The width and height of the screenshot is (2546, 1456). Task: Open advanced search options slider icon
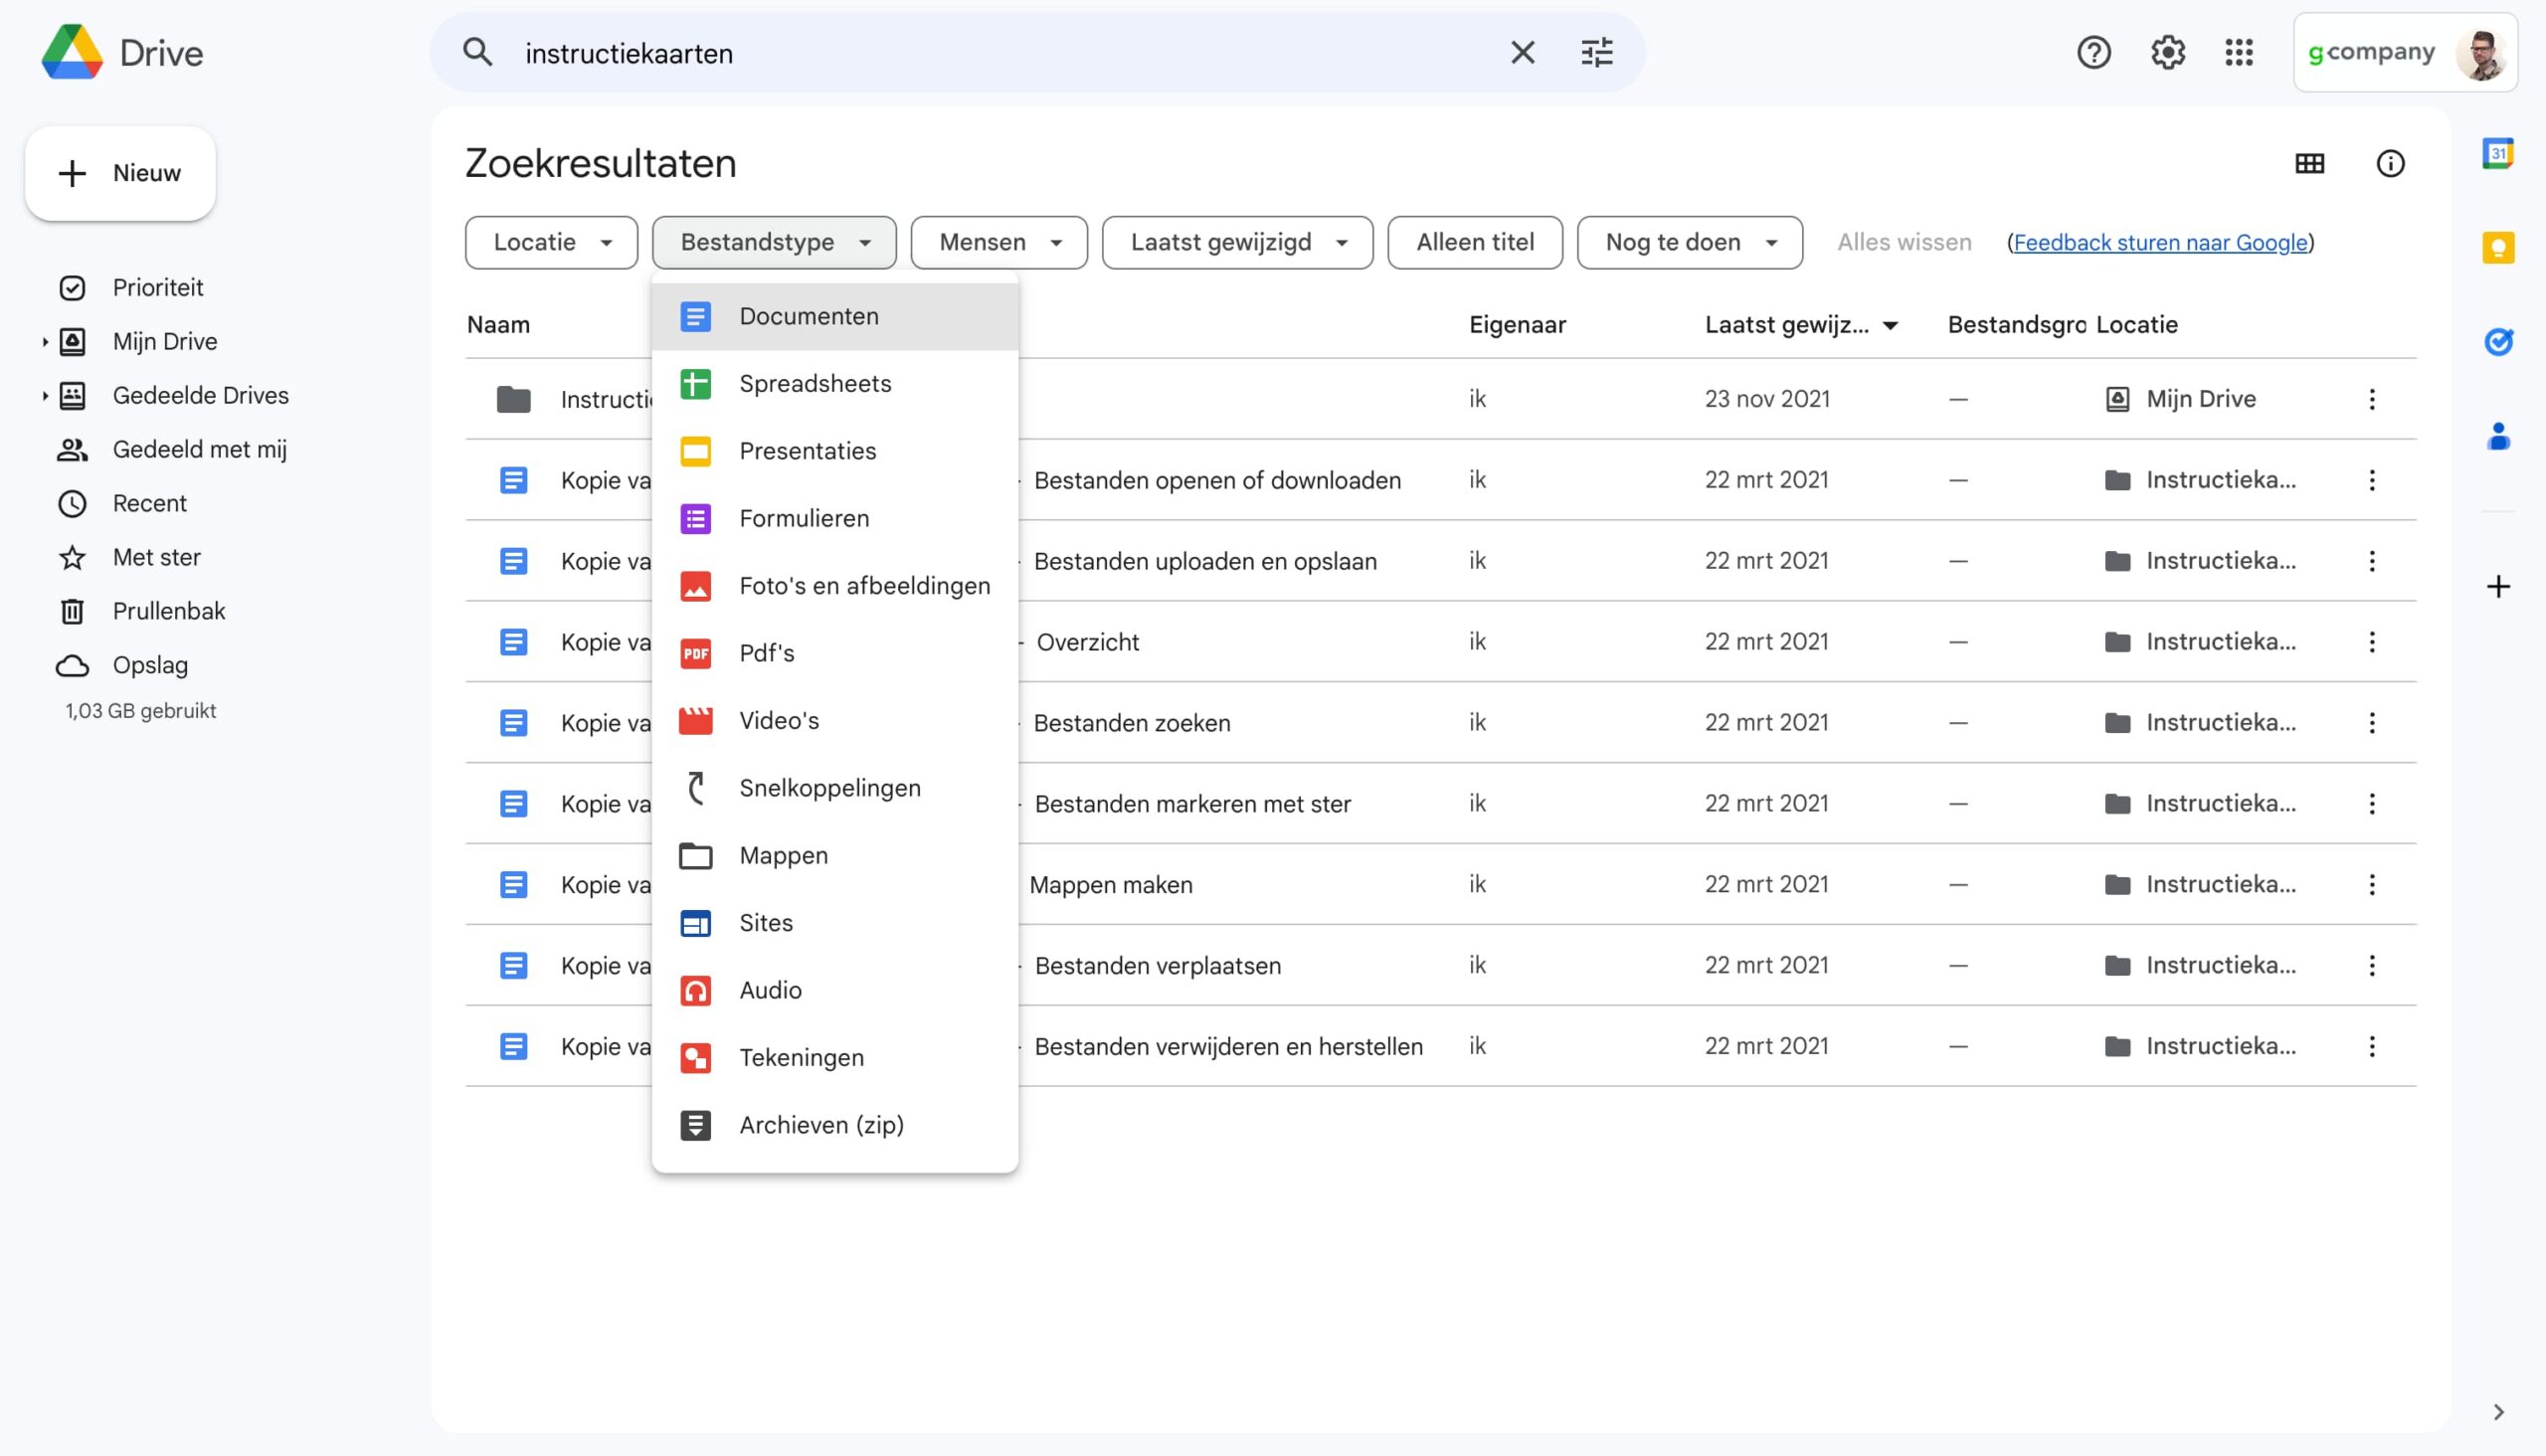(x=1597, y=53)
